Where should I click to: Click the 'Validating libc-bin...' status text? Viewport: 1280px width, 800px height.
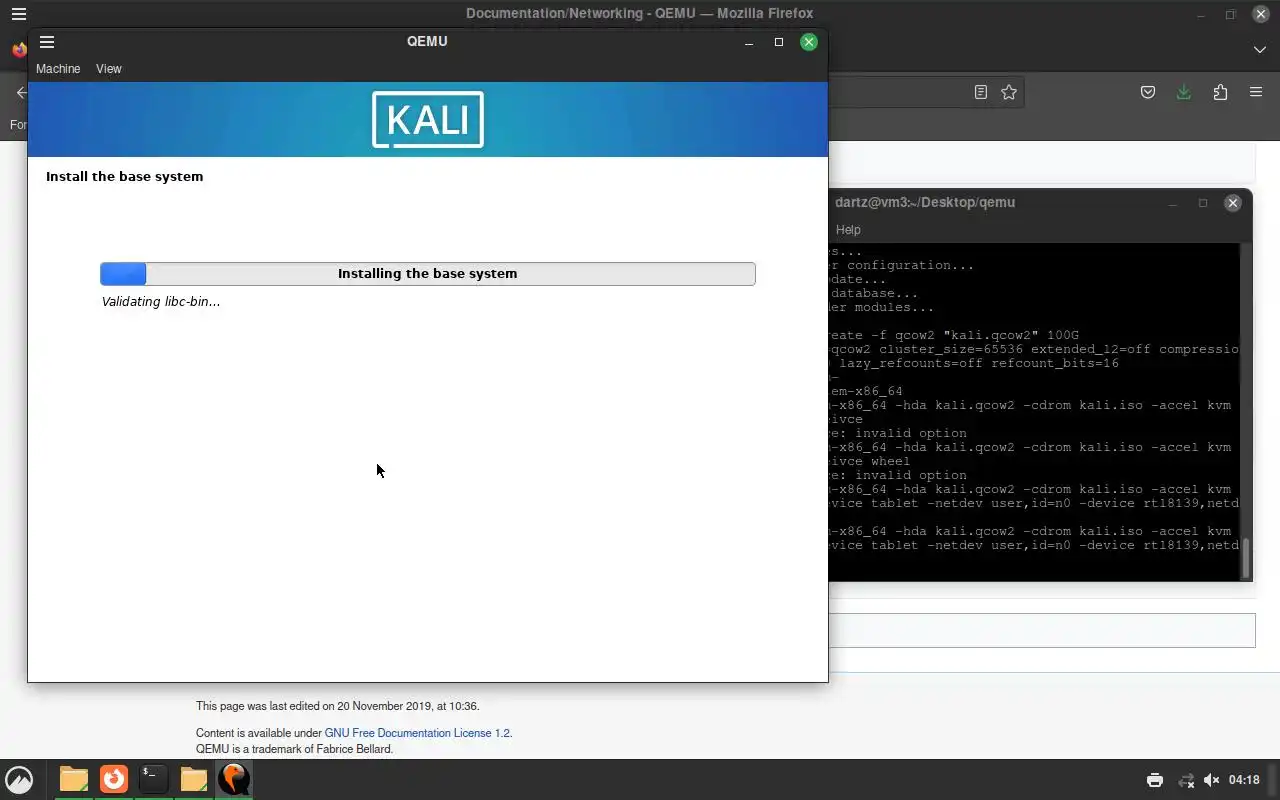[161, 302]
